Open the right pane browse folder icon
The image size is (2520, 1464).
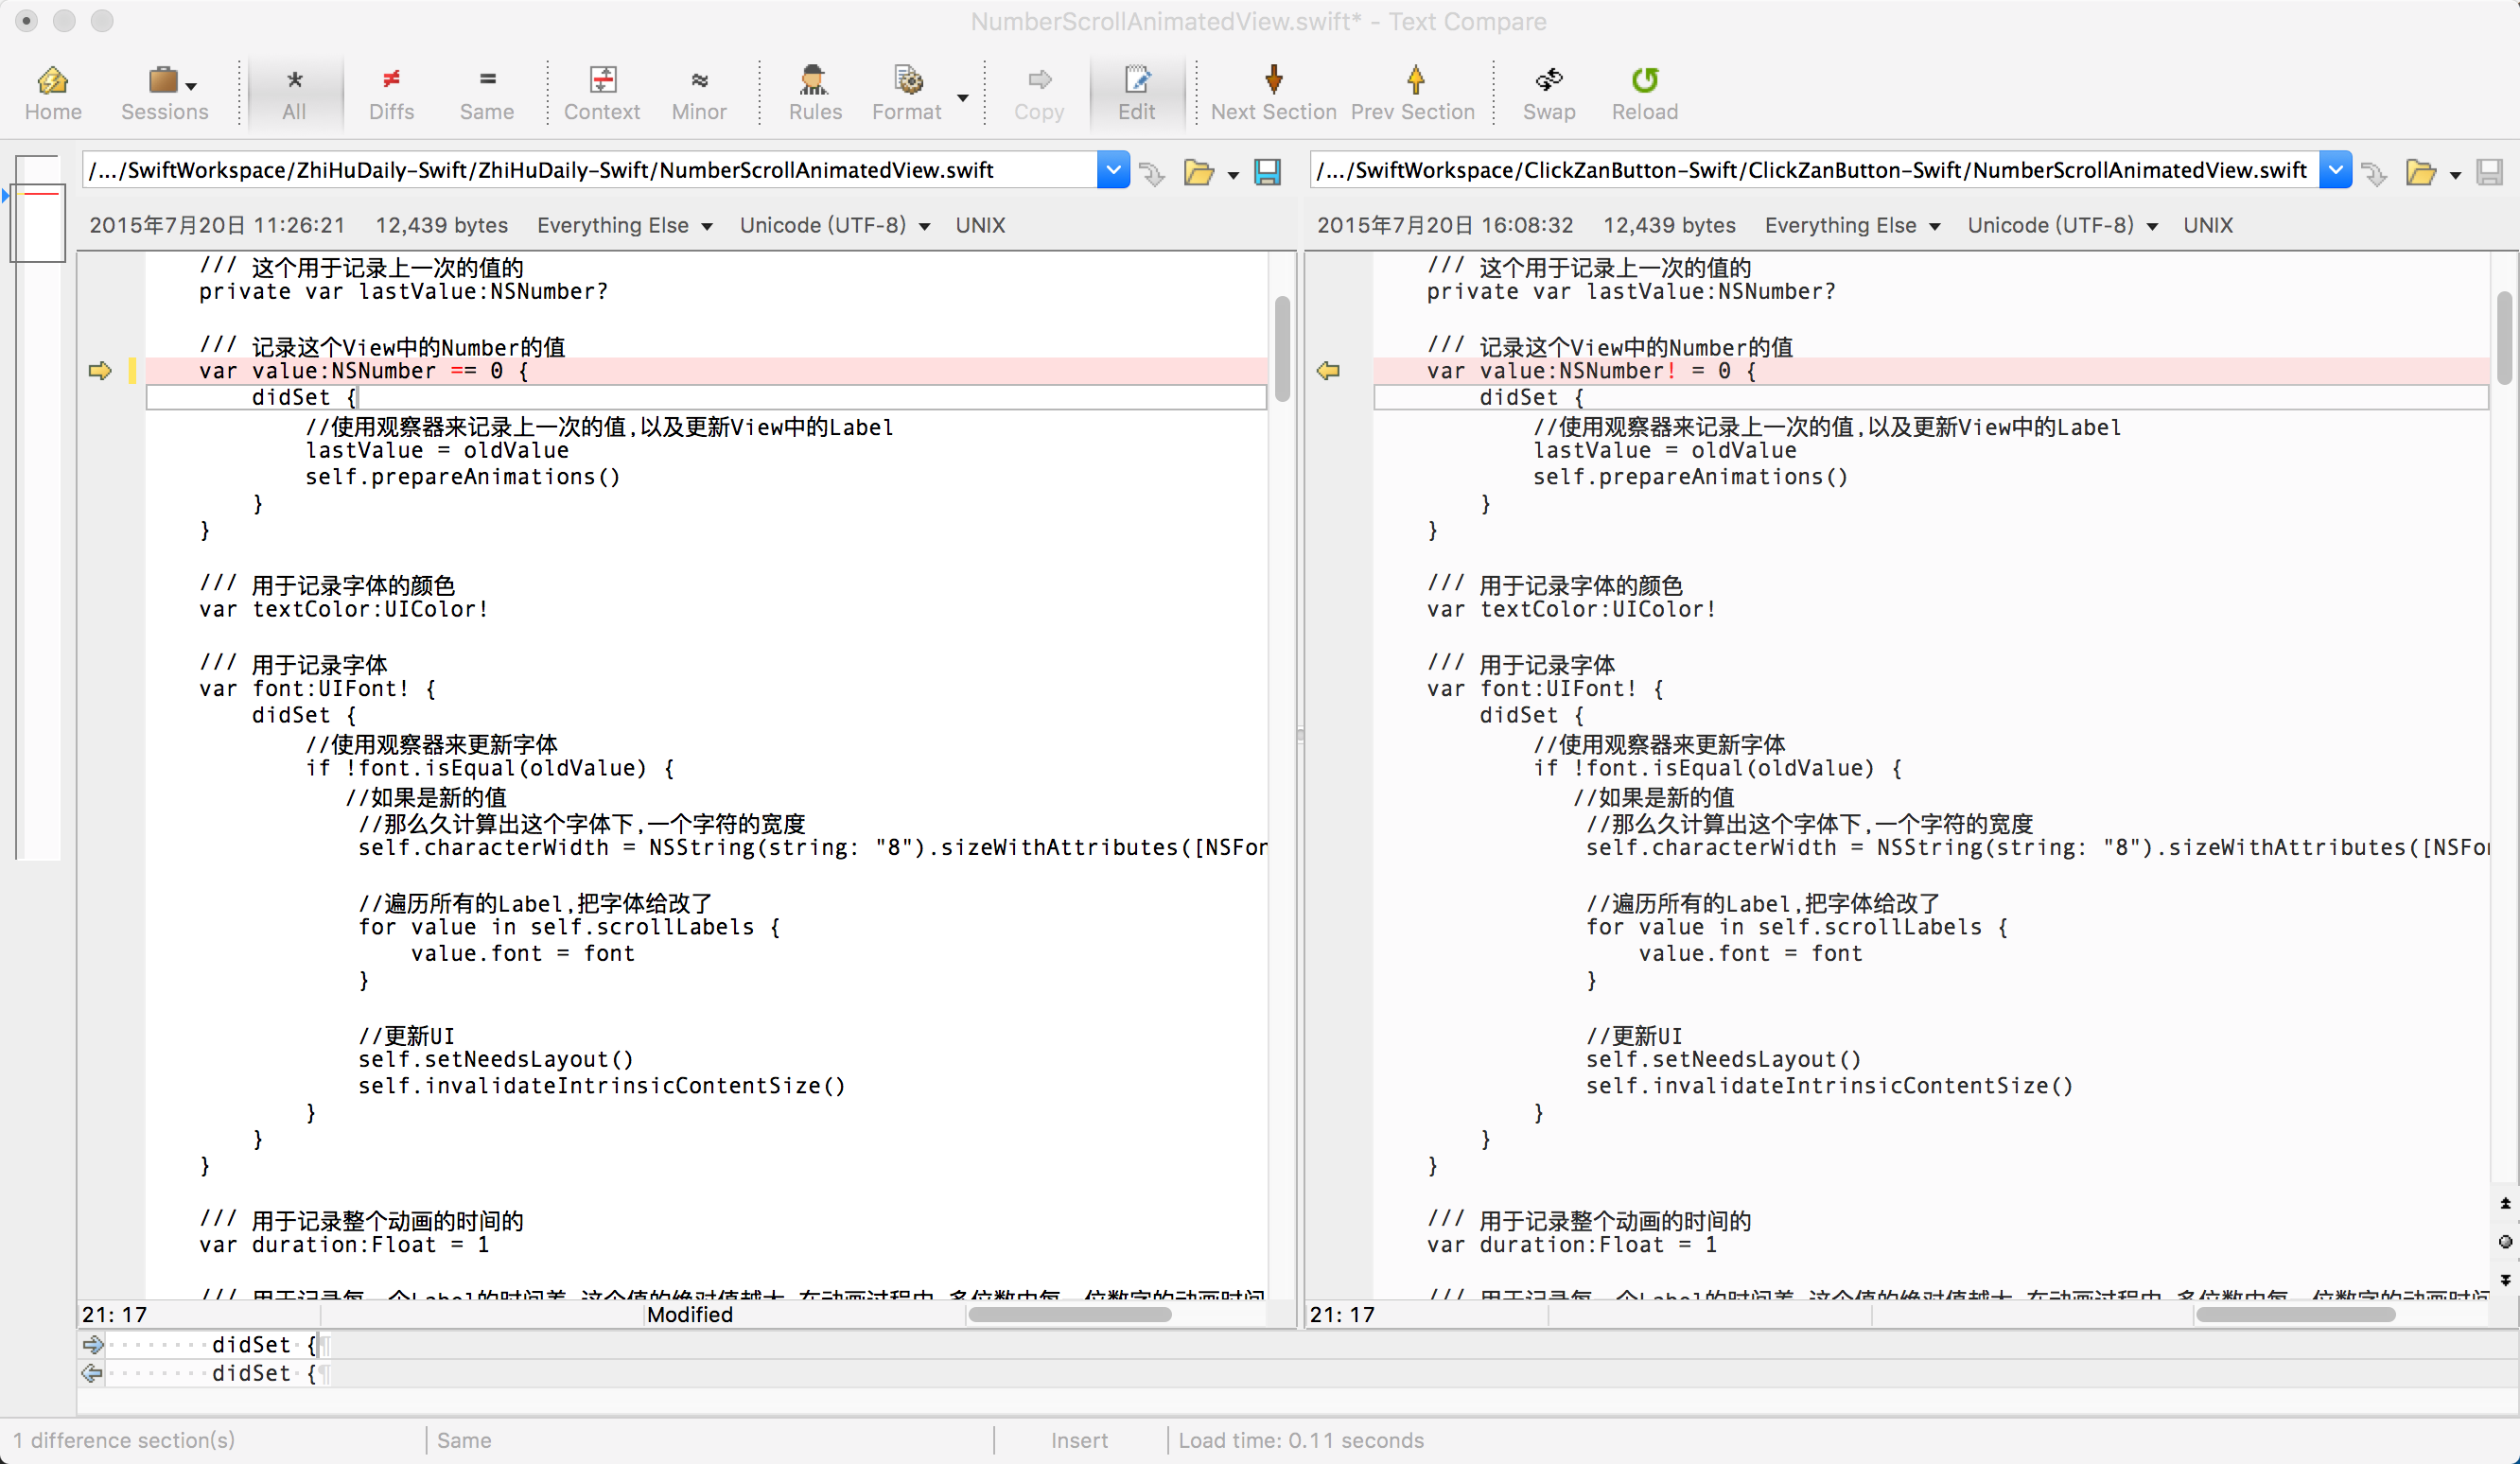2420,172
